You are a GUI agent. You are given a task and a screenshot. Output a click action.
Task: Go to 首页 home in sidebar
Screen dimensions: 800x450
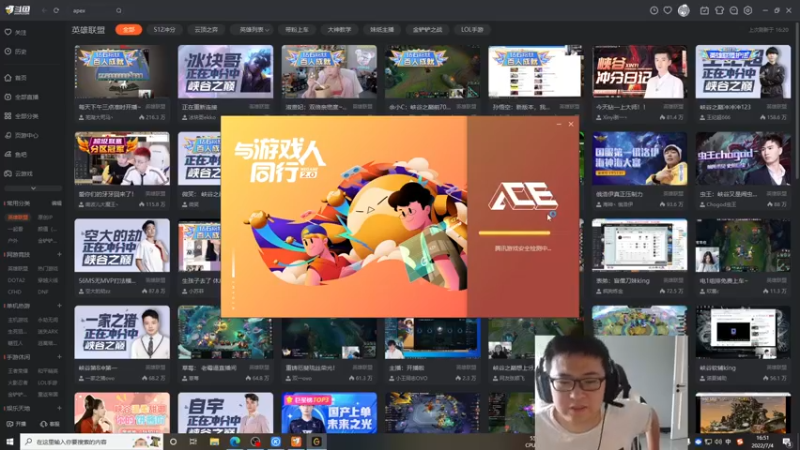[x=16, y=78]
